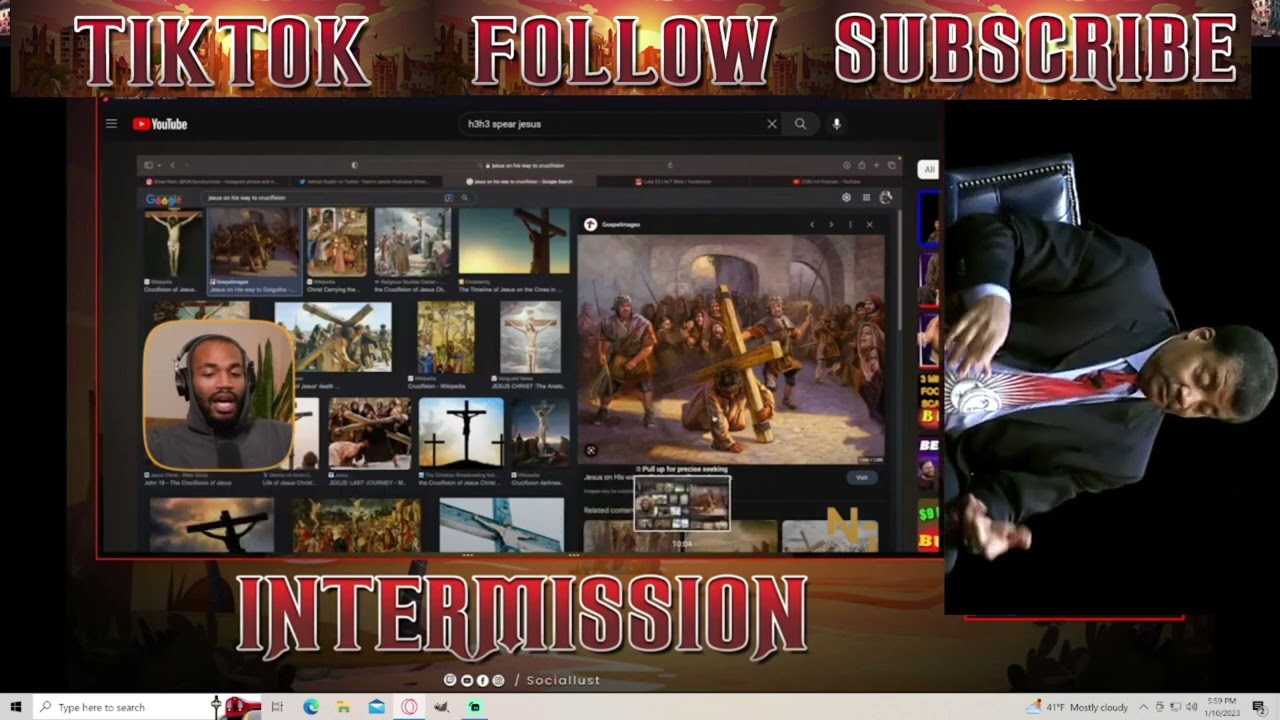Open the Religious Studies Center thumbnail
Image resolution: width=1280 pixels, height=720 pixels.
pos(412,243)
